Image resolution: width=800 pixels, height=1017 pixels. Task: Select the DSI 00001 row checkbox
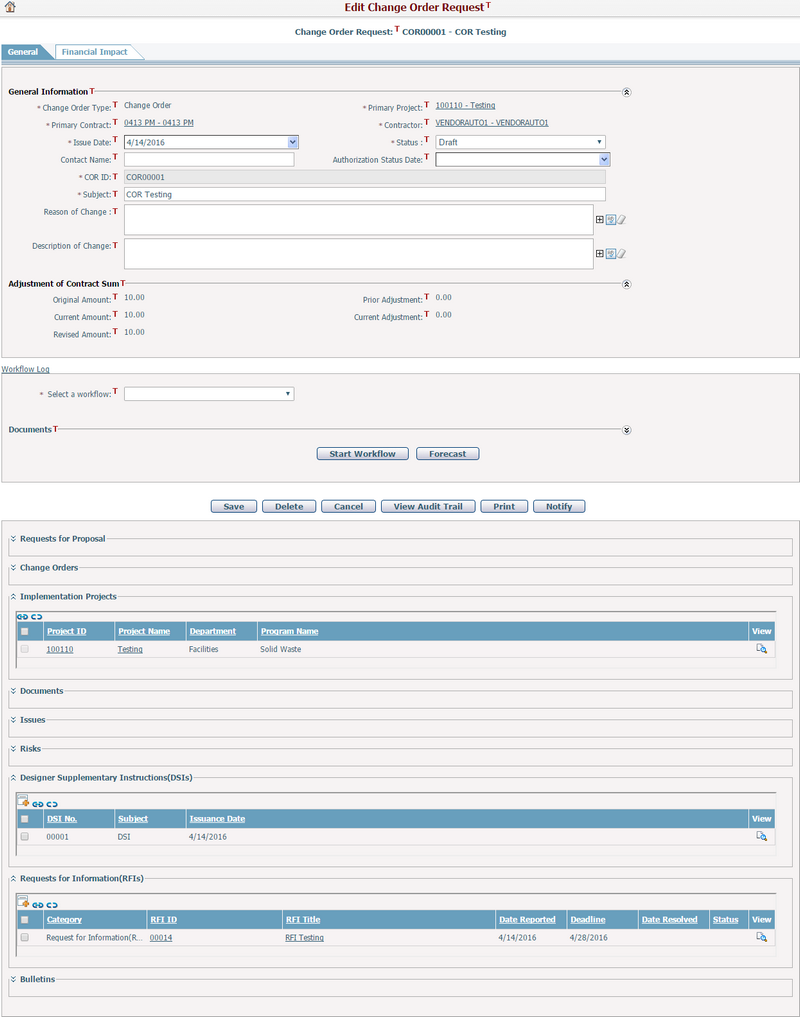[25, 836]
